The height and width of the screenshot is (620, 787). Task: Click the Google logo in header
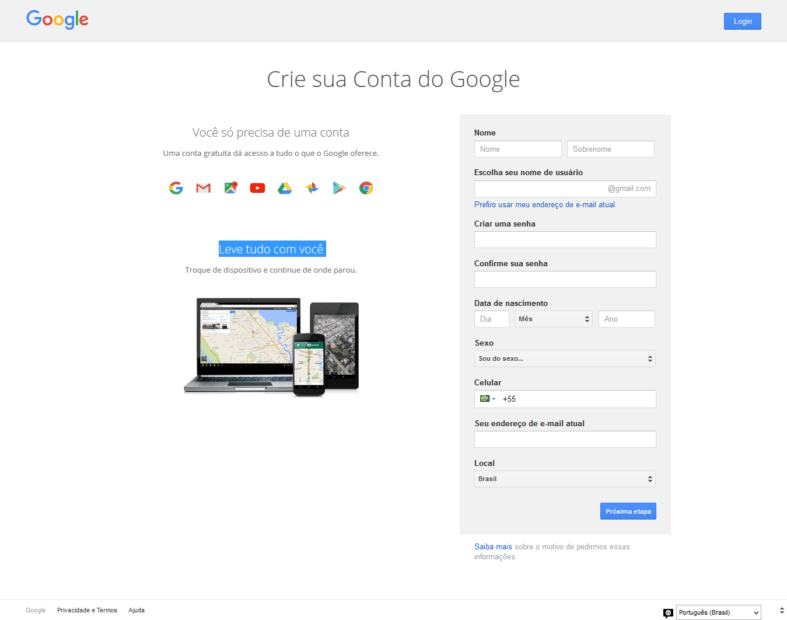(x=57, y=20)
